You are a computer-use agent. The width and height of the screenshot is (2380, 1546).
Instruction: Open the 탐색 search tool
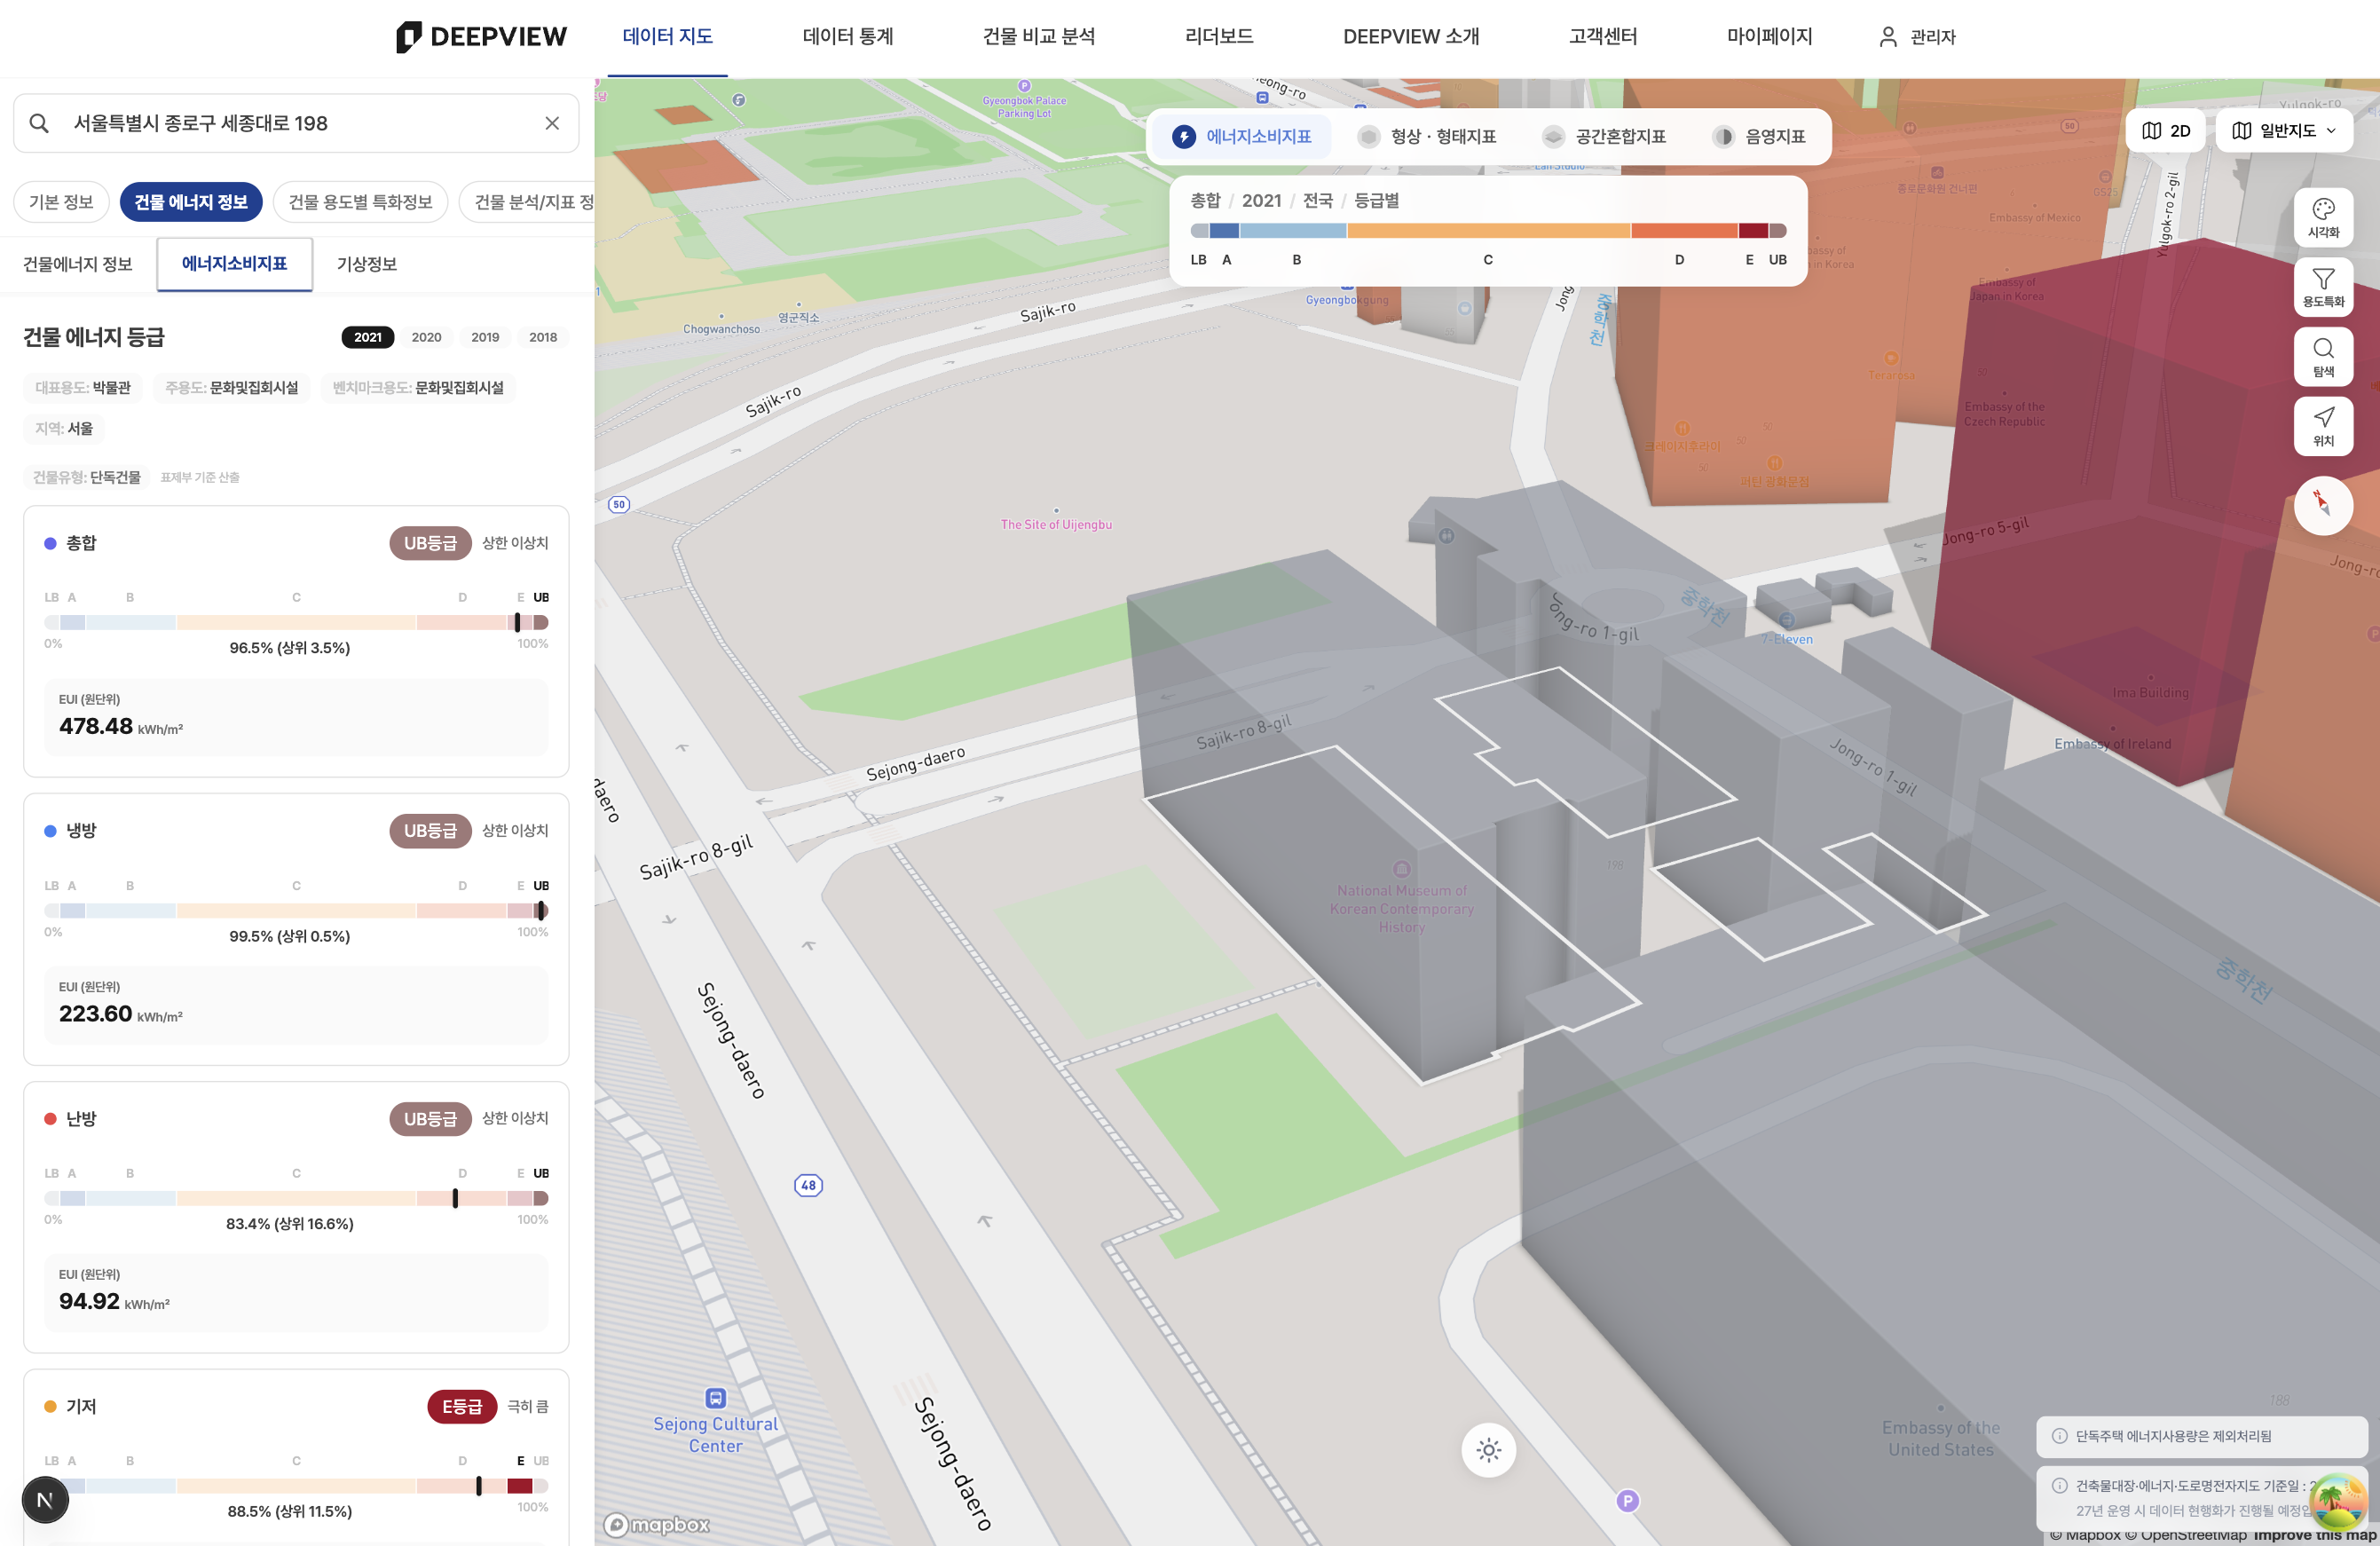[2323, 357]
